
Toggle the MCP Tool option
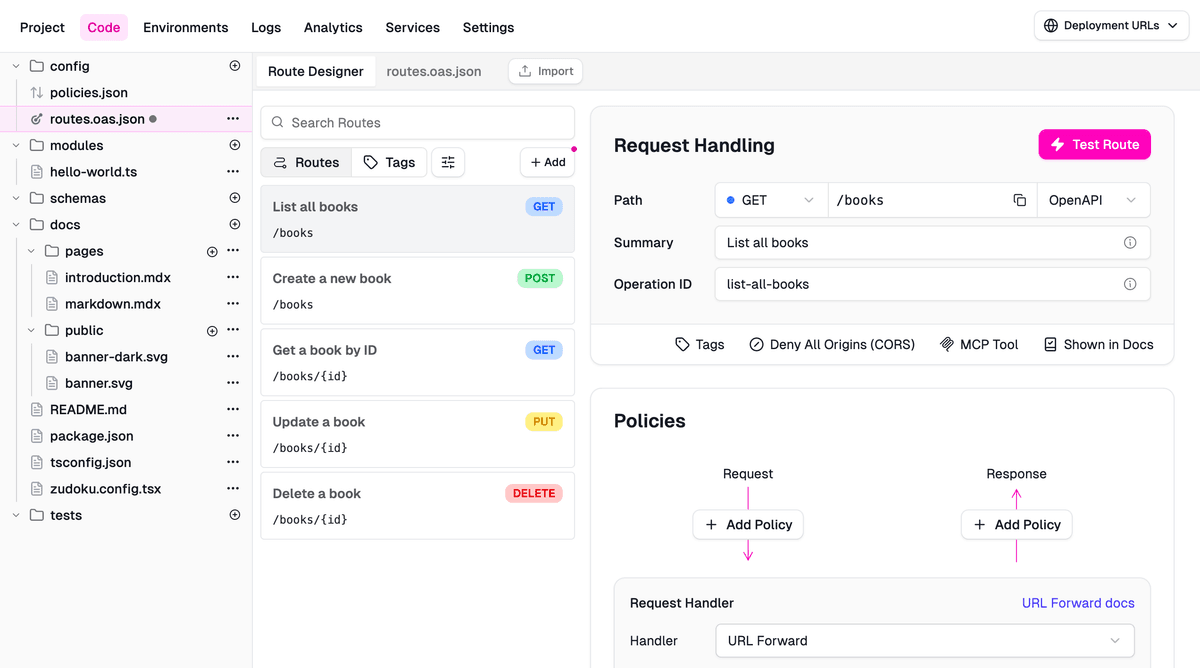pos(978,344)
